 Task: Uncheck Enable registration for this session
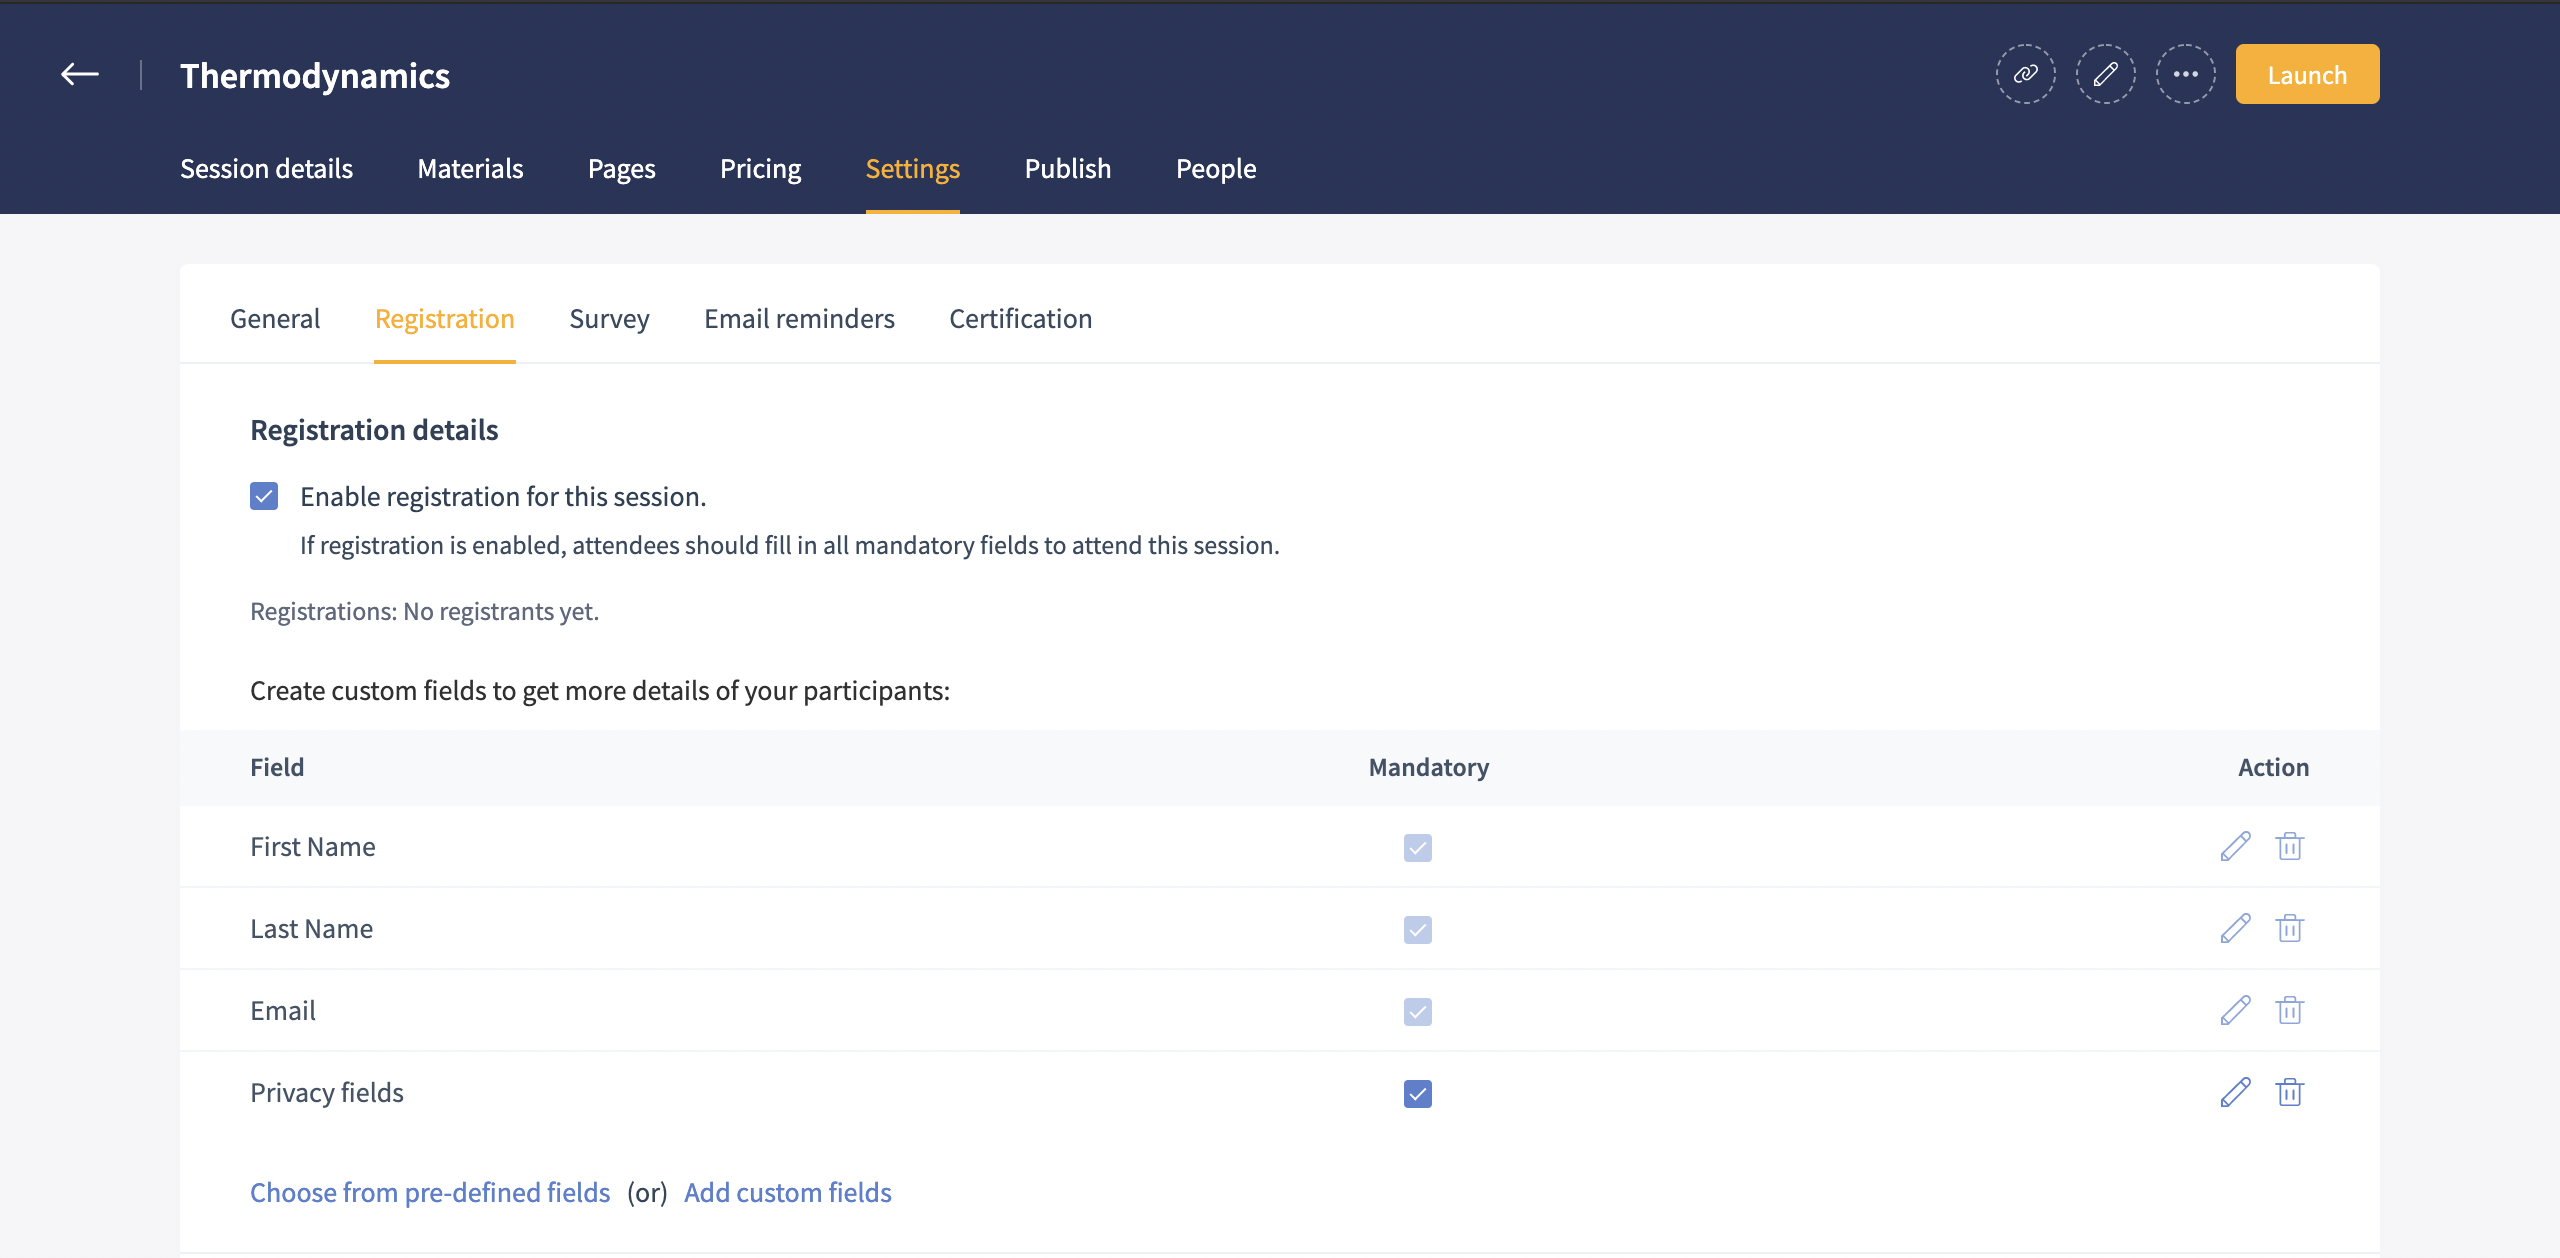pyautogui.click(x=264, y=497)
